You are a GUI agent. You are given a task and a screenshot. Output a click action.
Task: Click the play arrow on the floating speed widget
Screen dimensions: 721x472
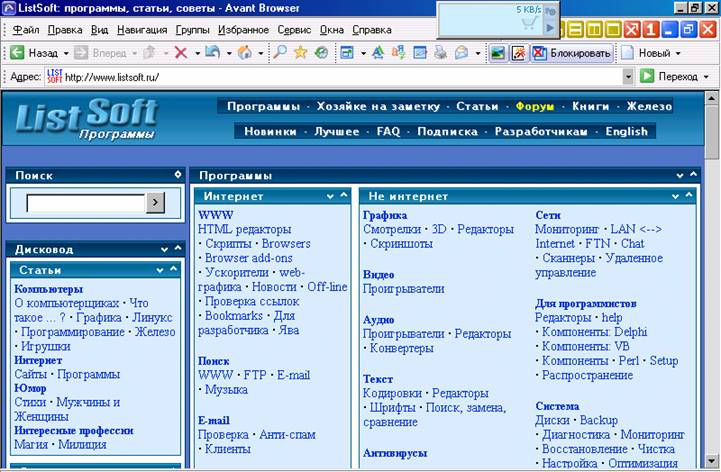coord(550,28)
